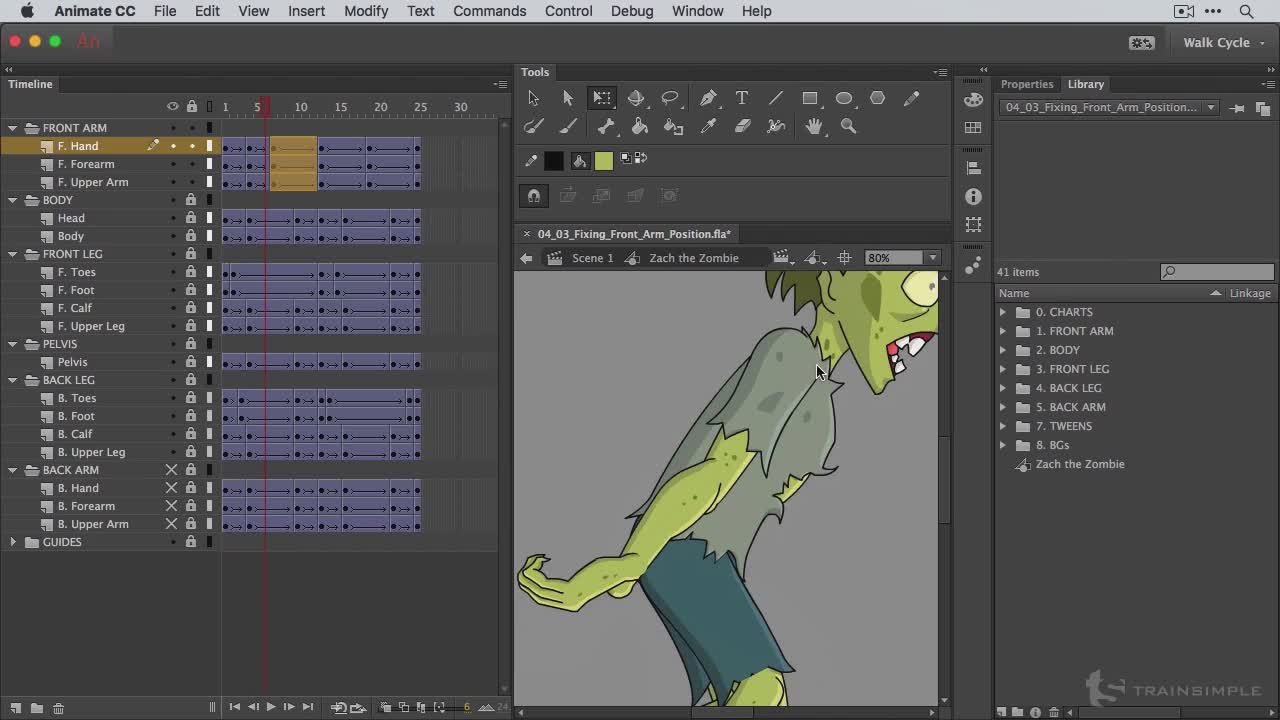Show the hidden B. Forearm layer
The width and height of the screenshot is (1280, 720).
(171, 506)
